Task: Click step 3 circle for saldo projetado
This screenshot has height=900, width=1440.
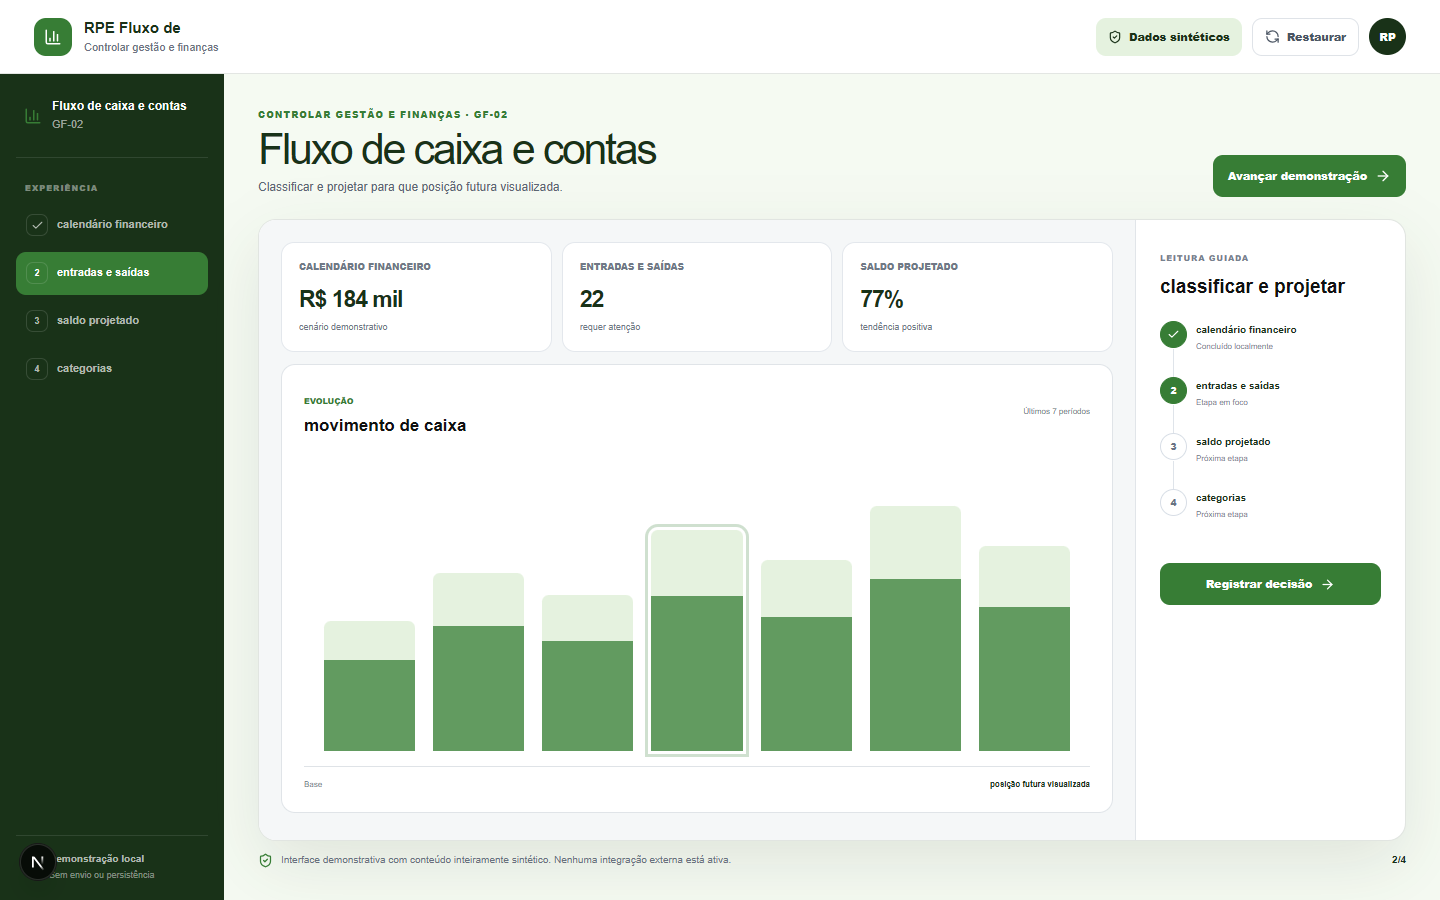Action: (x=1173, y=446)
